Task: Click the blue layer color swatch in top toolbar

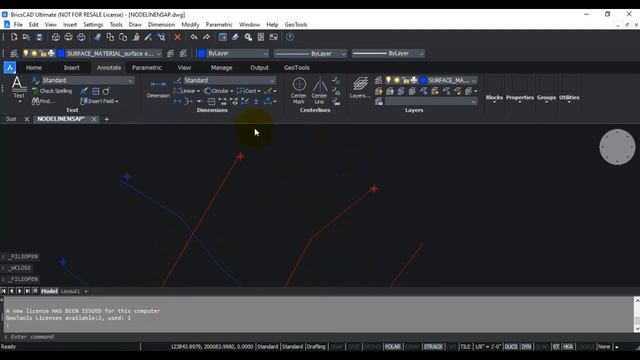Action: (61, 53)
